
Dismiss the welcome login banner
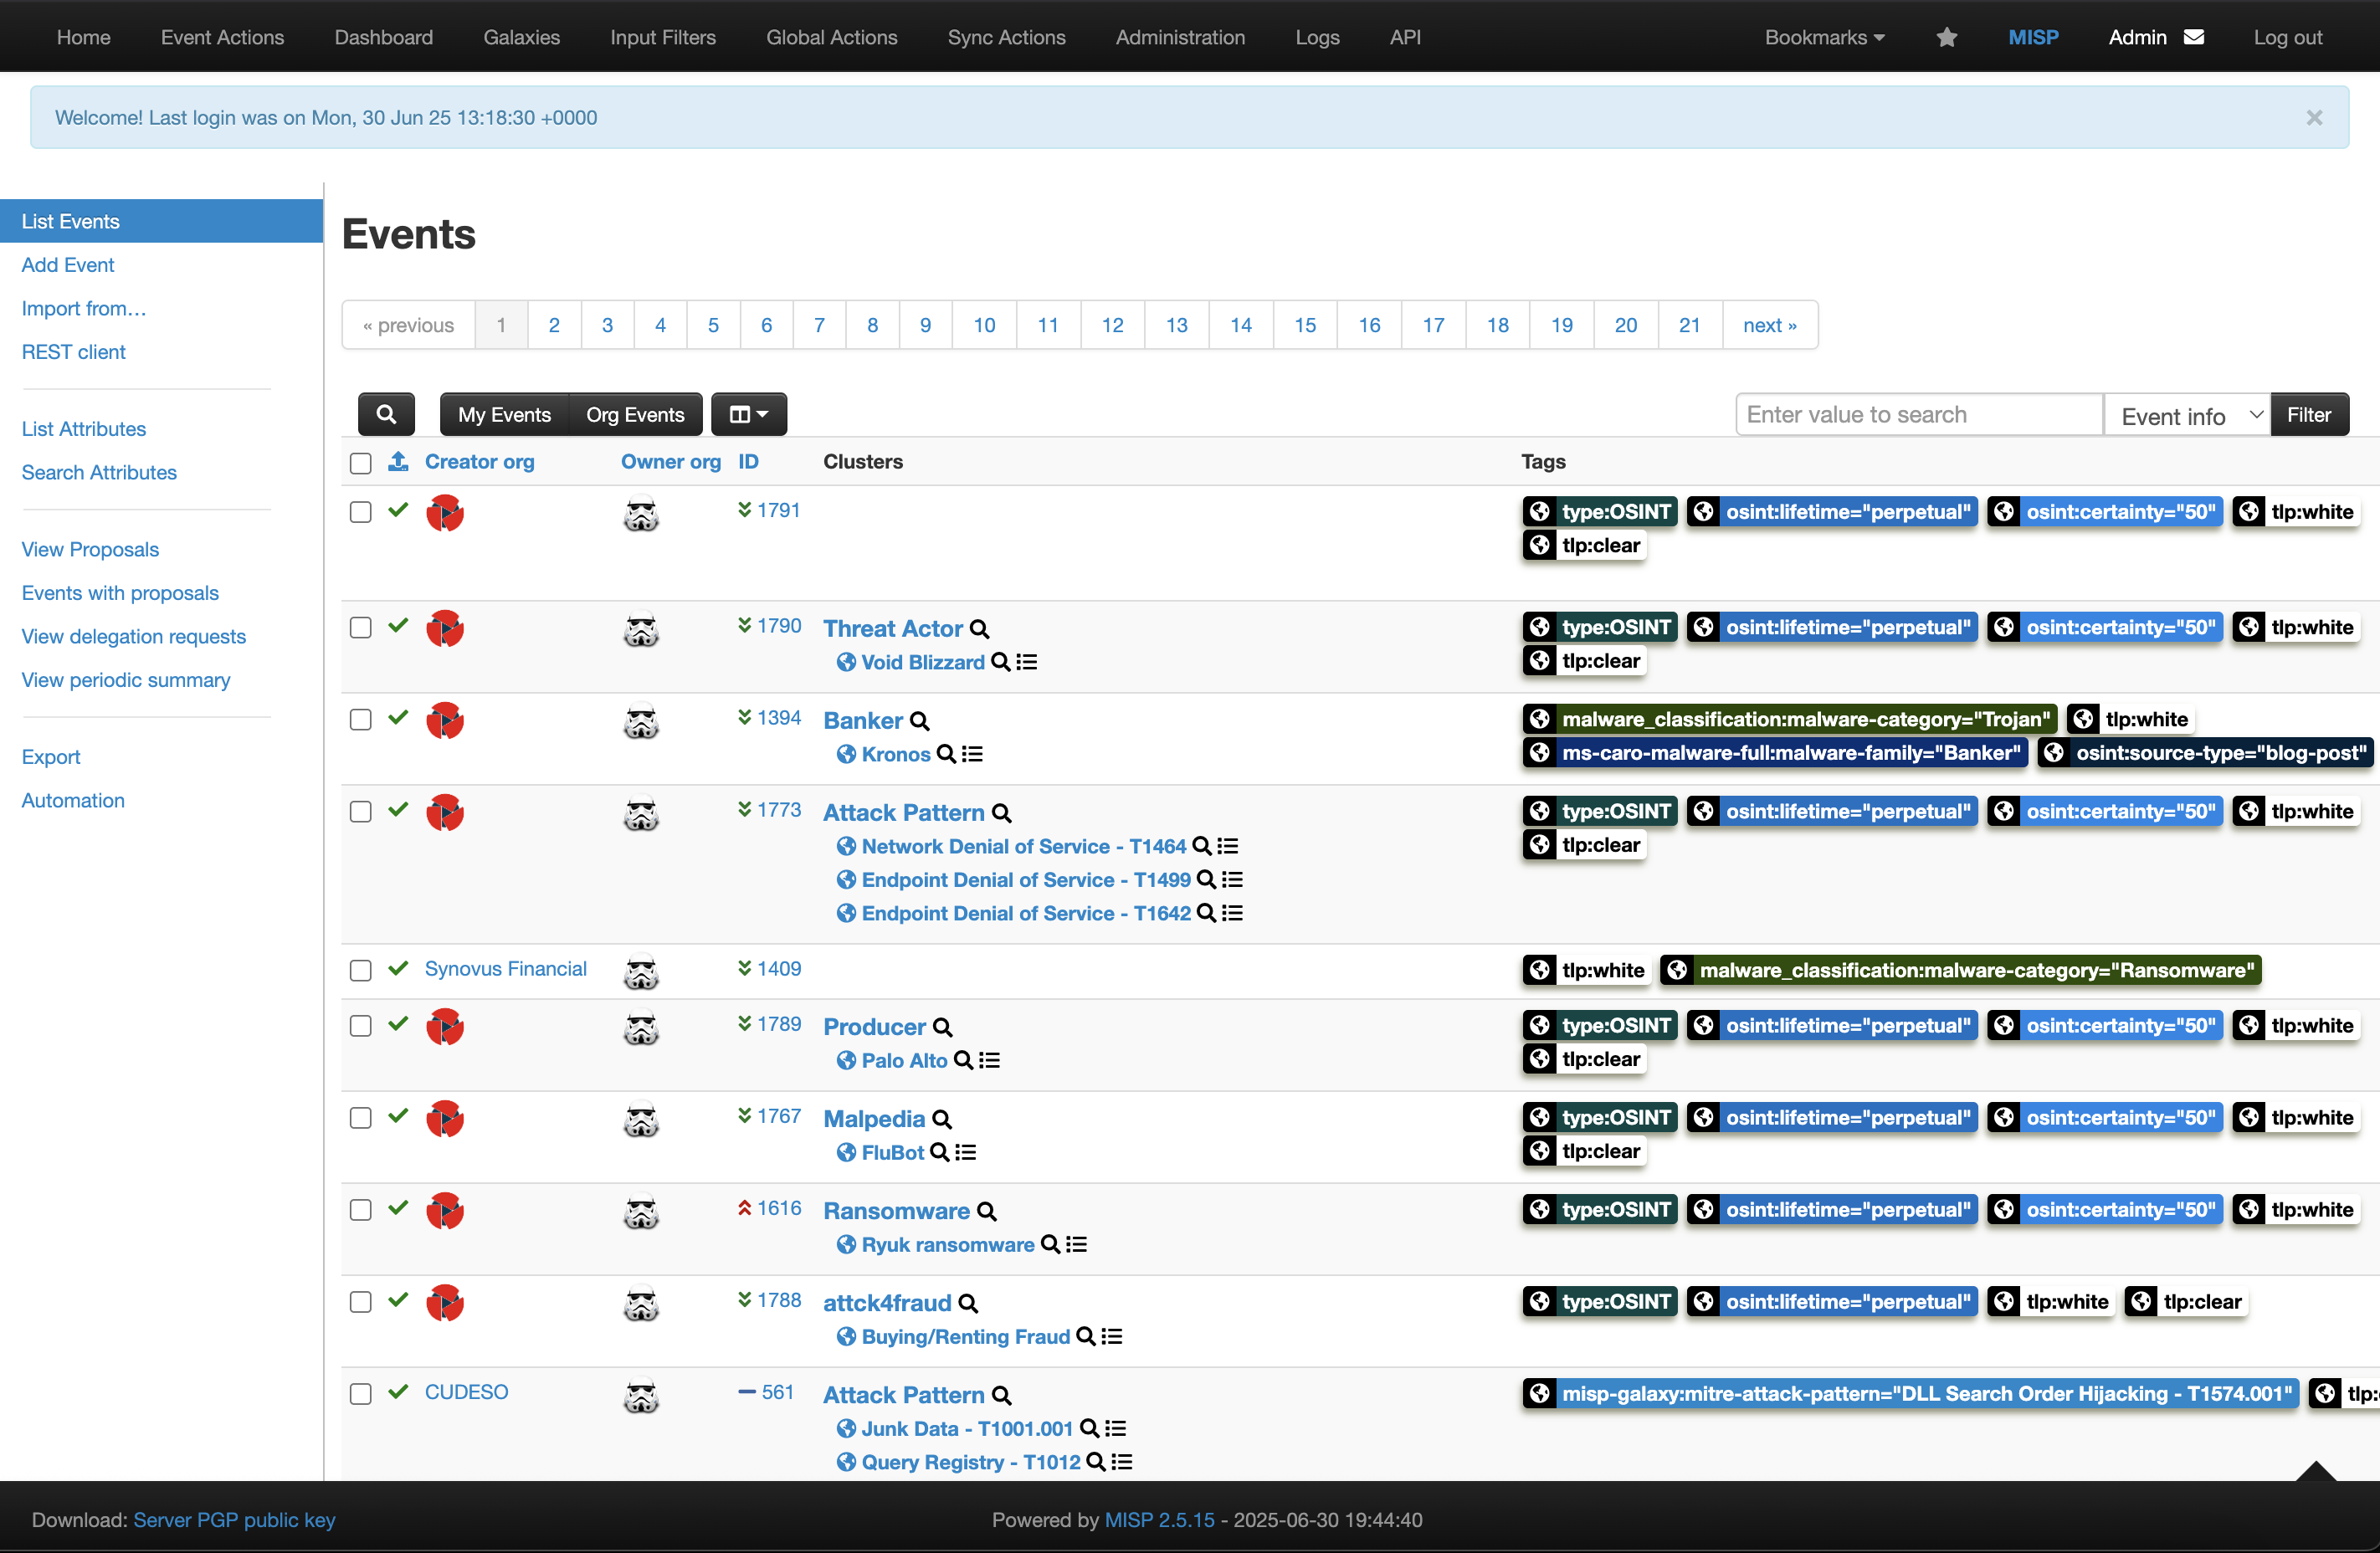2314,118
